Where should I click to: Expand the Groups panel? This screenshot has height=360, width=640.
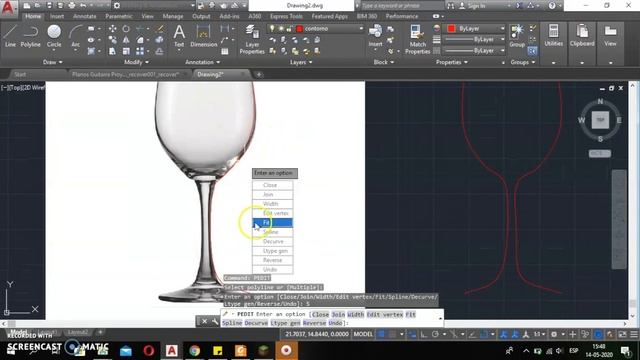522,62
